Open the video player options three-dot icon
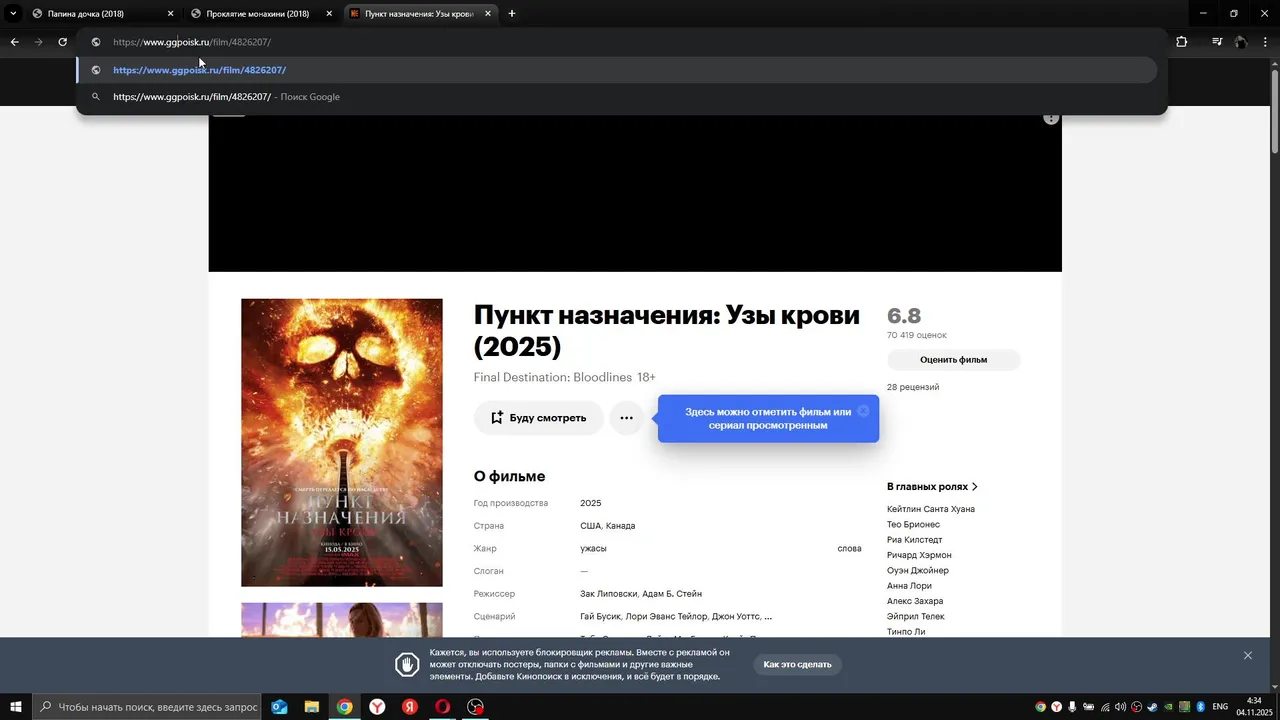 1051,118
